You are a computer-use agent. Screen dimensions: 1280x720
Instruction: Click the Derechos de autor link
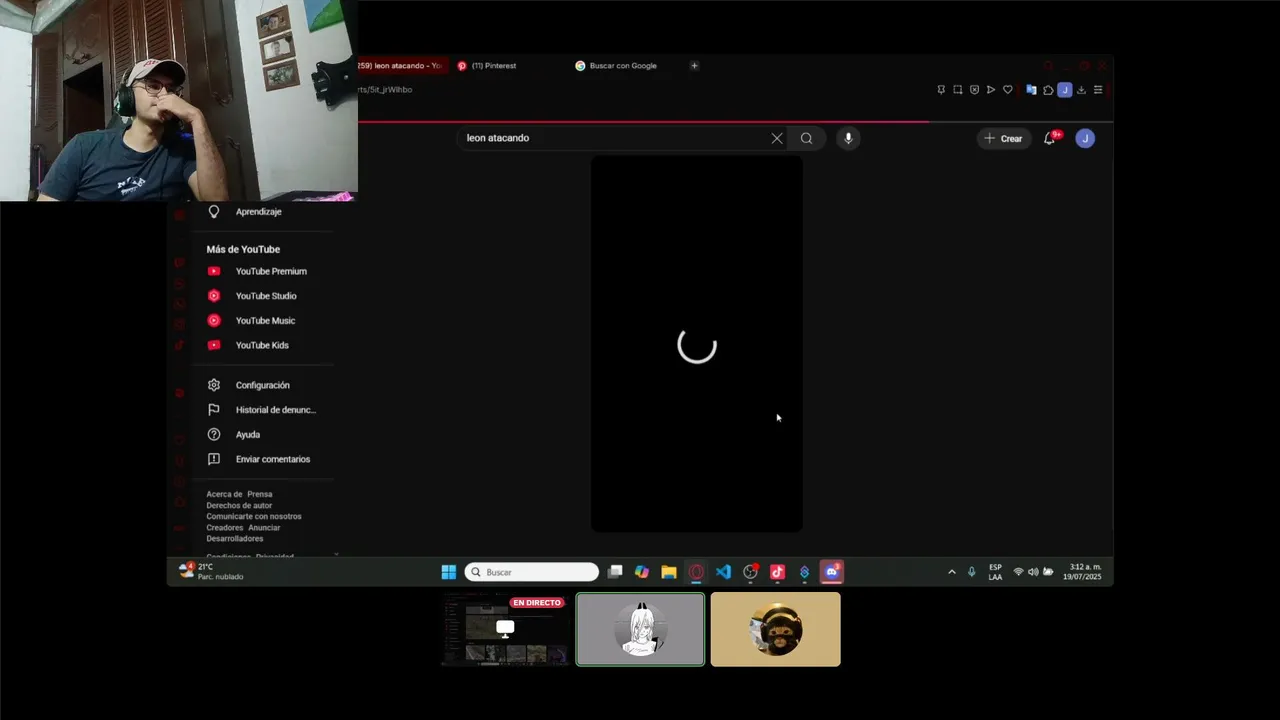tap(239, 505)
